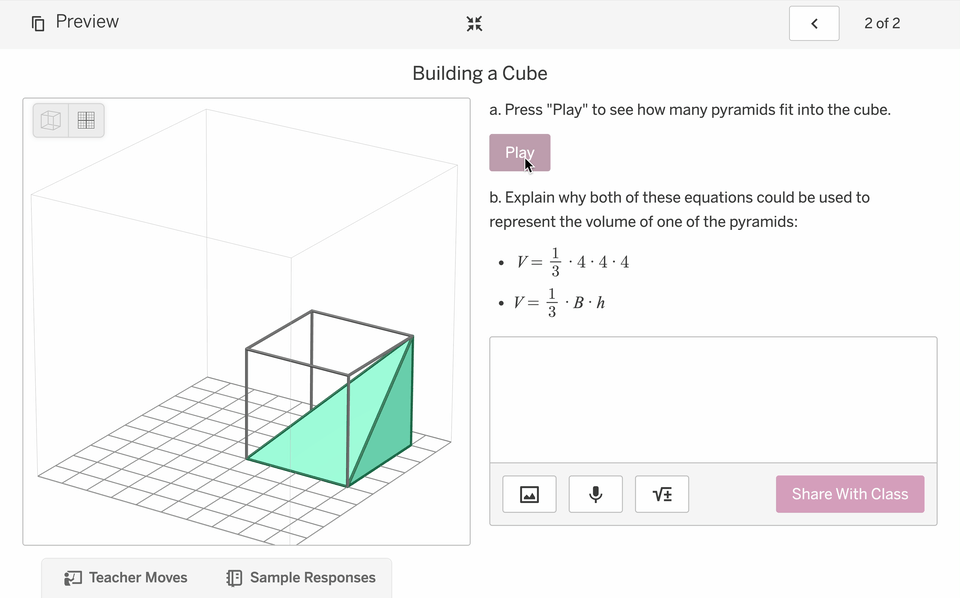Click inside the response text box
The image size is (960, 598).
point(712,400)
